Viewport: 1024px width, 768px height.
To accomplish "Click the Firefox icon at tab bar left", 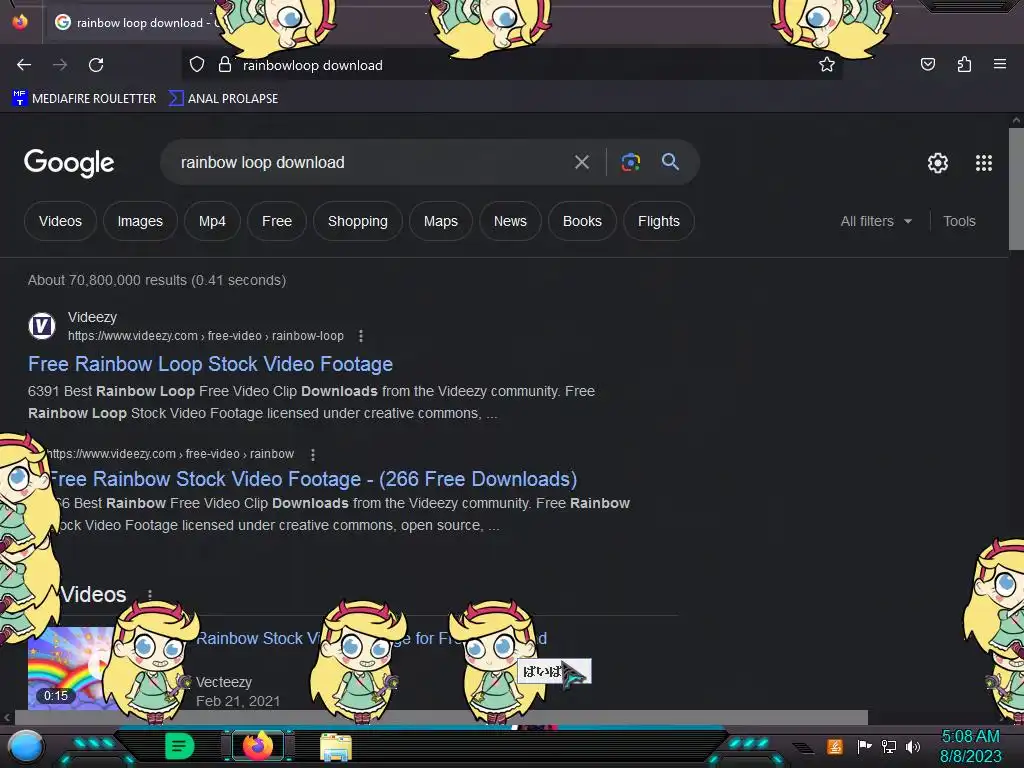I will click(x=20, y=22).
